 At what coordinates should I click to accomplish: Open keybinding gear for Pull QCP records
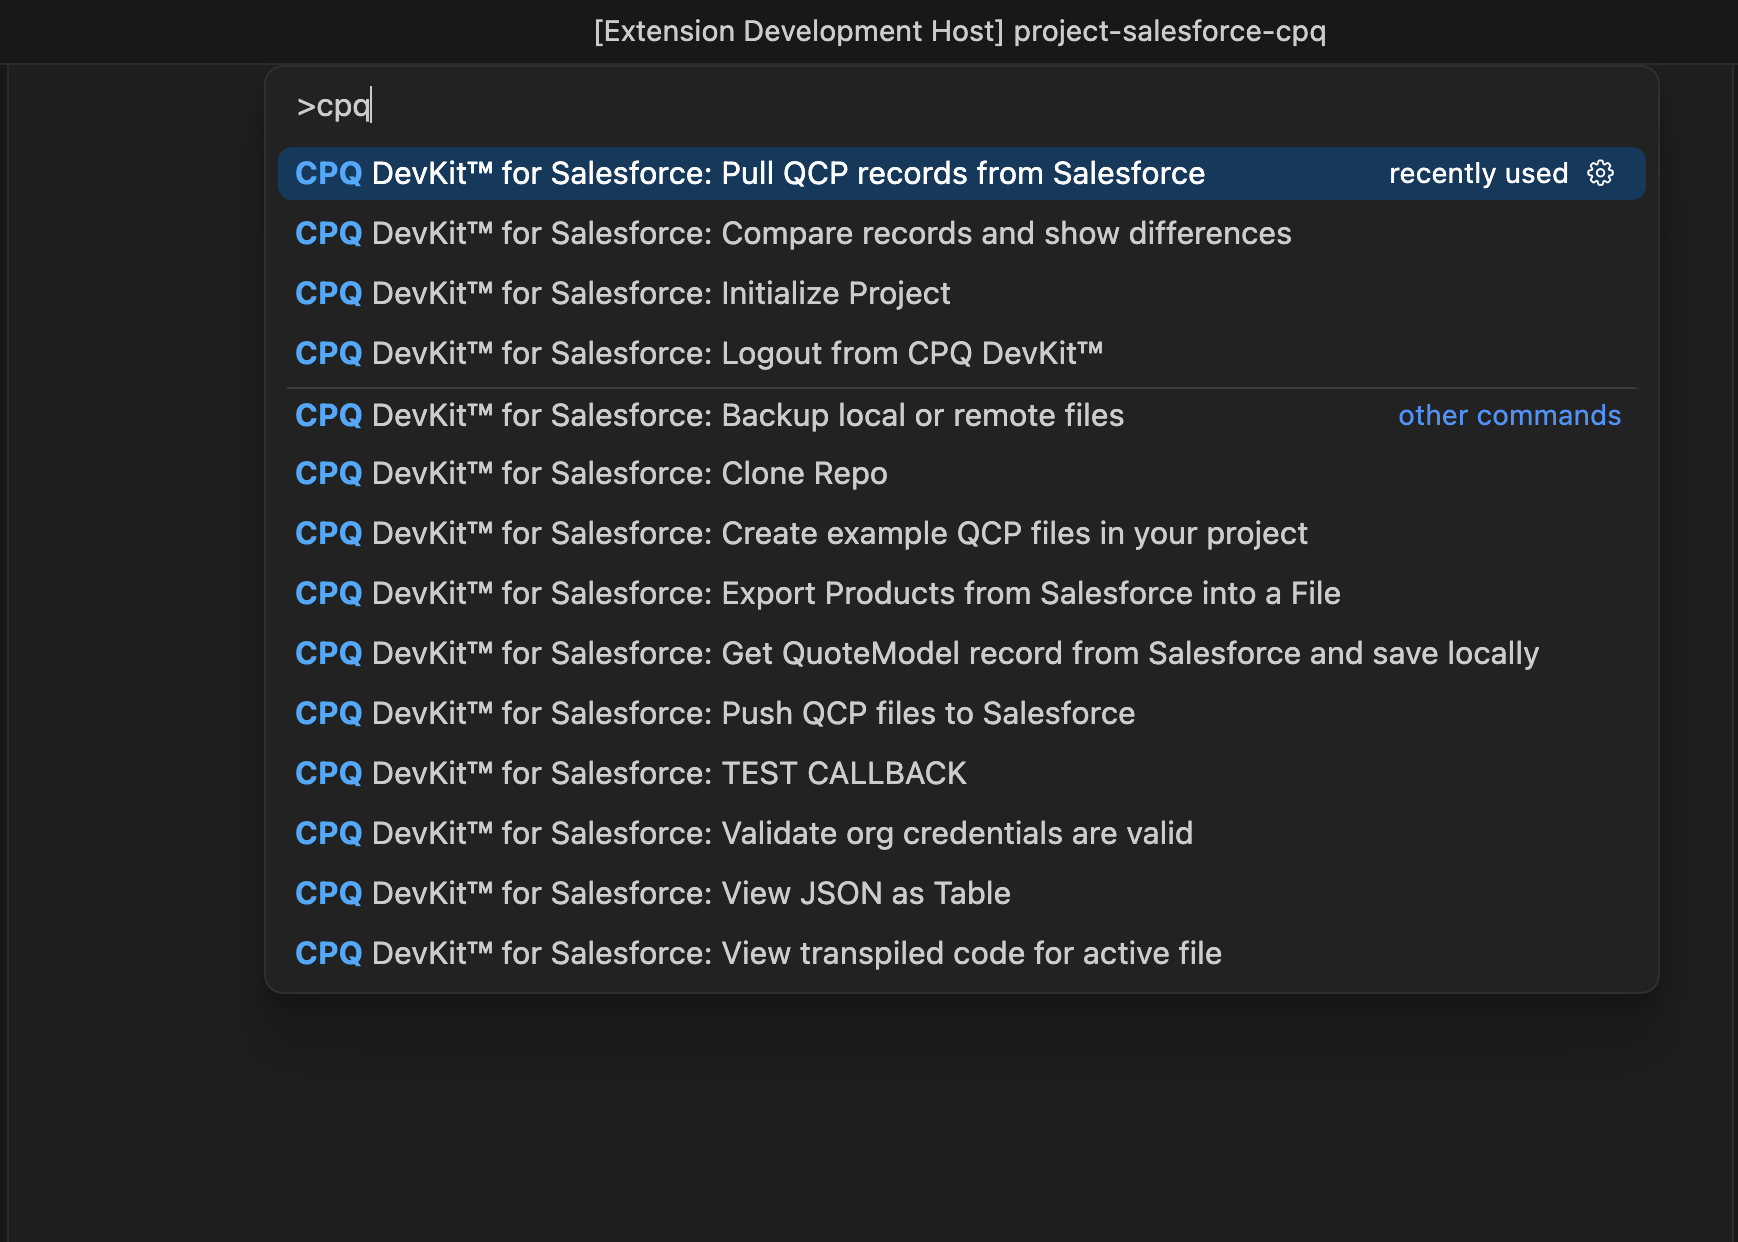tap(1600, 173)
